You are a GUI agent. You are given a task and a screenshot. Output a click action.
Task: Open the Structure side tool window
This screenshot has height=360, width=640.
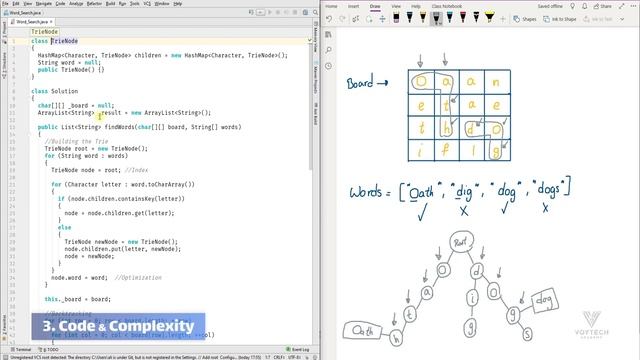[4, 65]
